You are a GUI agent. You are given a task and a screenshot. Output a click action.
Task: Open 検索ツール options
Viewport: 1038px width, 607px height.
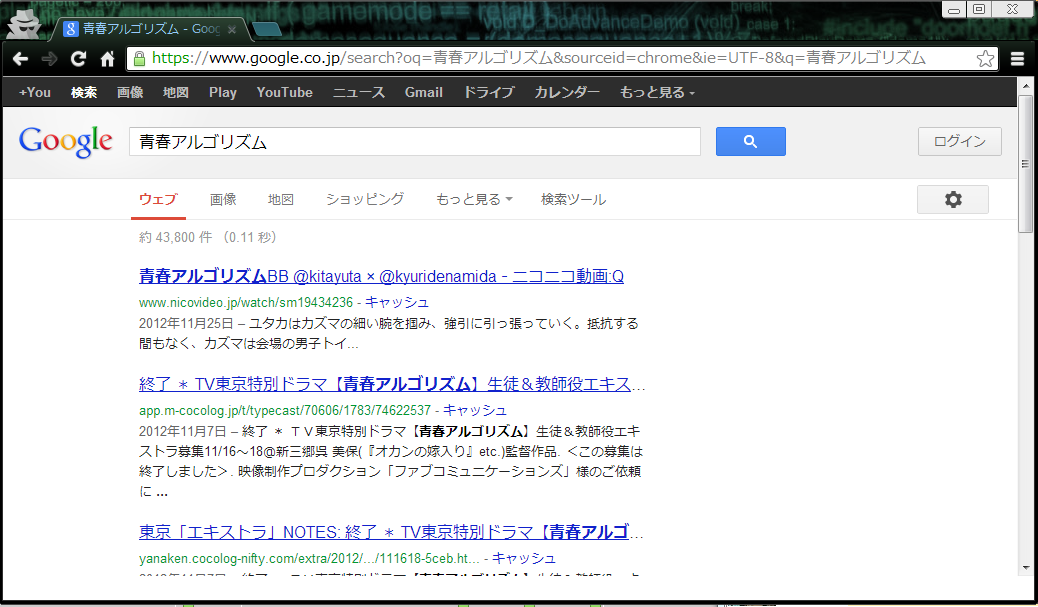tap(573, 199)
